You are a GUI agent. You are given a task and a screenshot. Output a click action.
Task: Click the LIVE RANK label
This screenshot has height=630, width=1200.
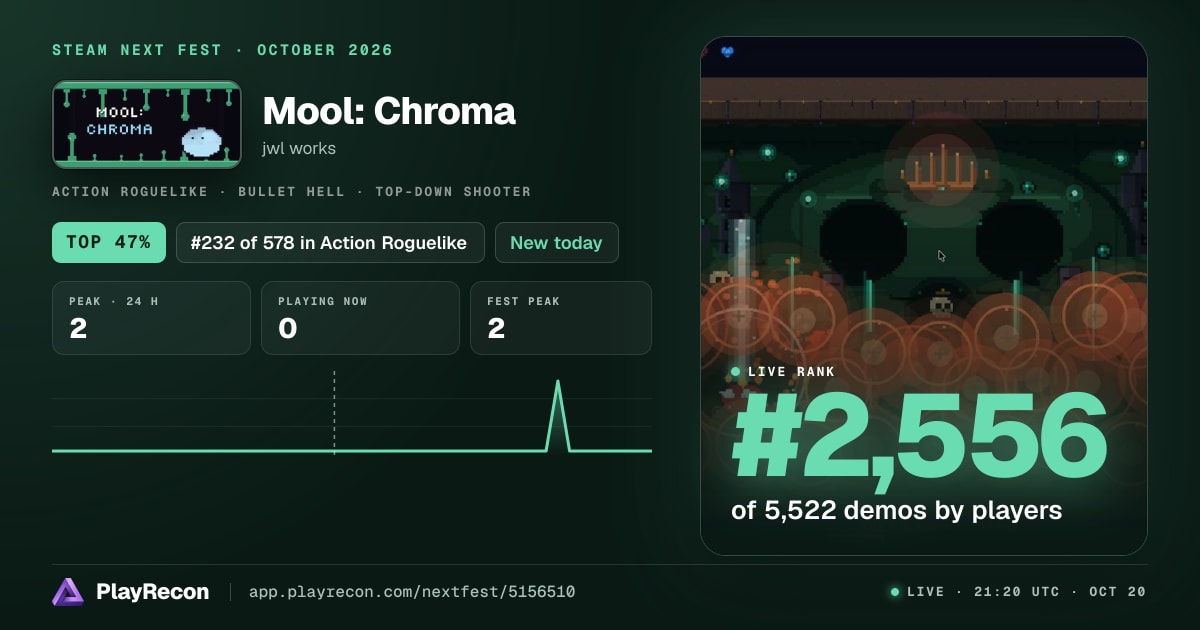pyautogui.click(x=791, y=372)
